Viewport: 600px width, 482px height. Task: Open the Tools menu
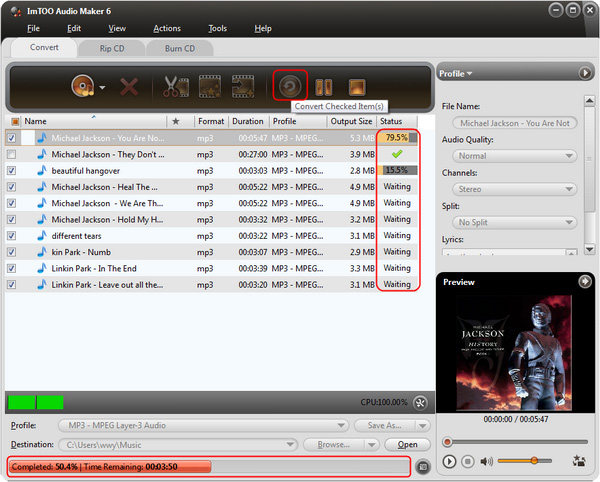point(217,28)
